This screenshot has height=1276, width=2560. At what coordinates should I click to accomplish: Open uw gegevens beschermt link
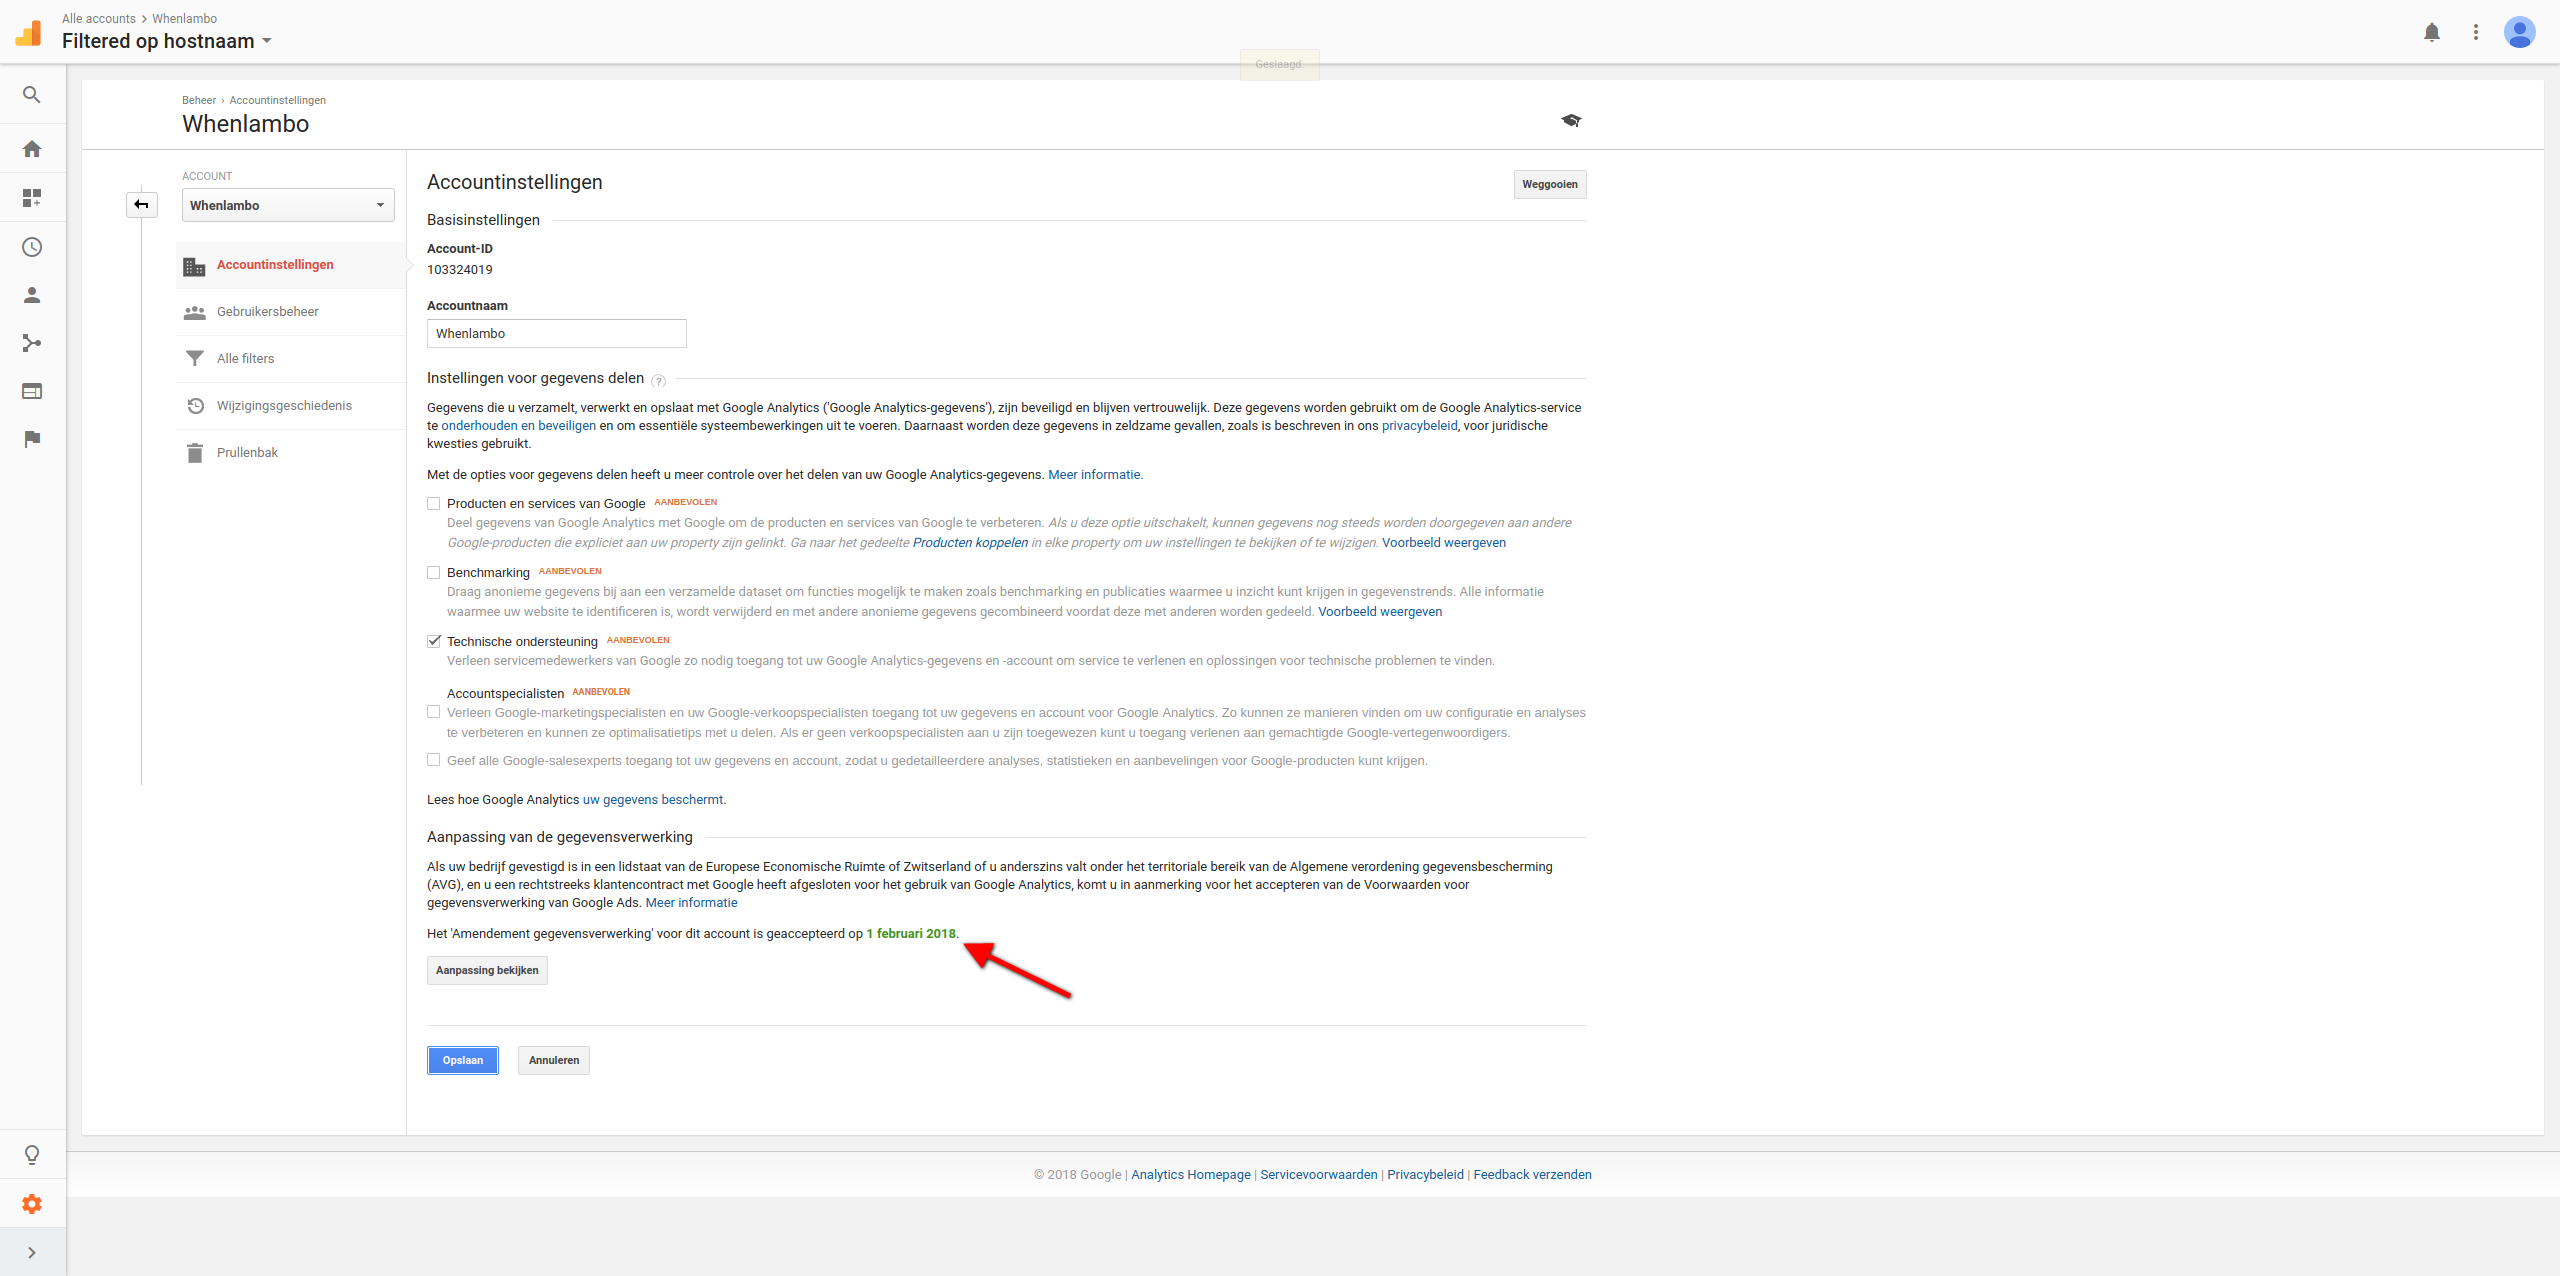coord(652,800)
